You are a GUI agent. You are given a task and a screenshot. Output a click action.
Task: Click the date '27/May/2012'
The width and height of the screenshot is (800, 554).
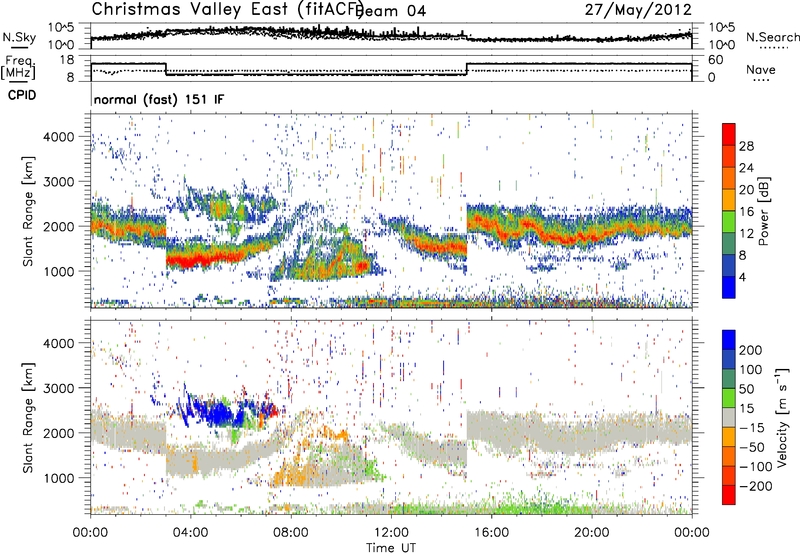coord(638,10)
